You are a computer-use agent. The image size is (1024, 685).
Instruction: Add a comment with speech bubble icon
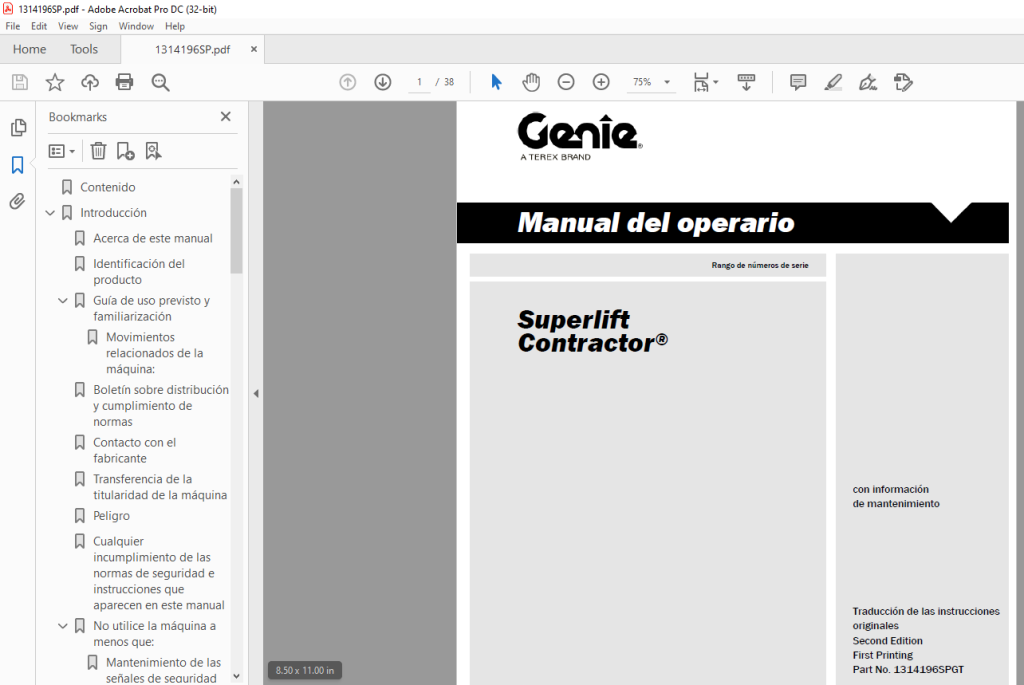coord(797,82)
